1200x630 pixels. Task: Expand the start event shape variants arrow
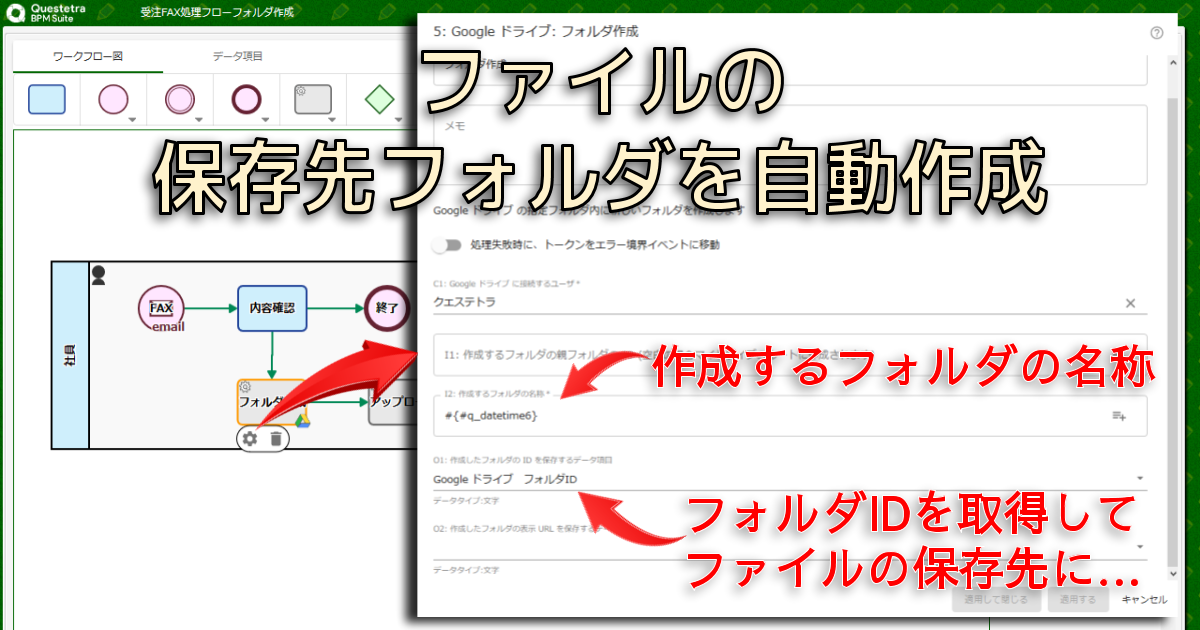coord(133,120)
